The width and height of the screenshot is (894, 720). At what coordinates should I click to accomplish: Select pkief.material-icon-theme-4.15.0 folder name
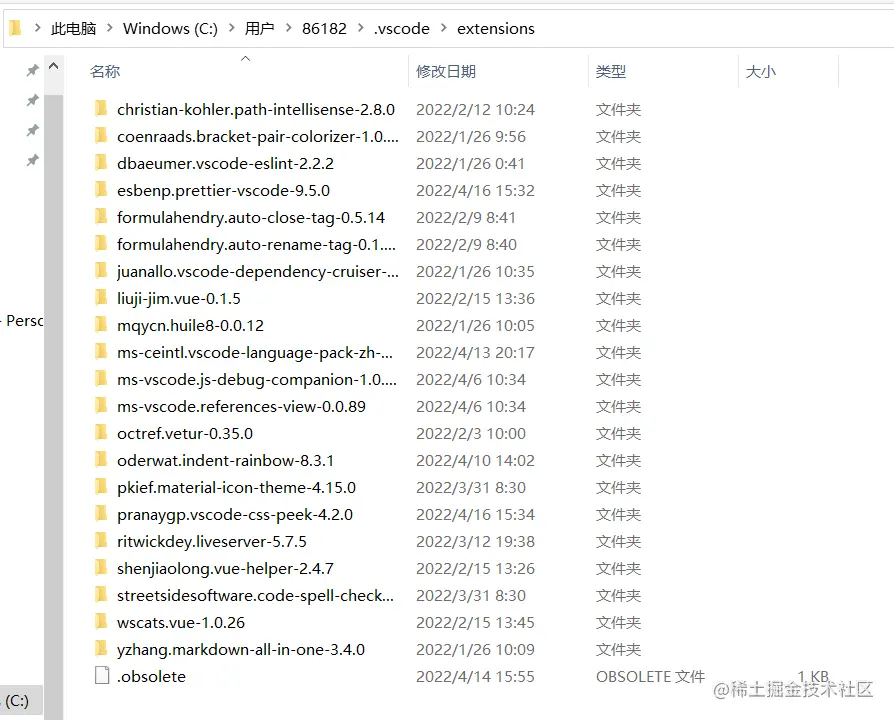coord(236,487)
